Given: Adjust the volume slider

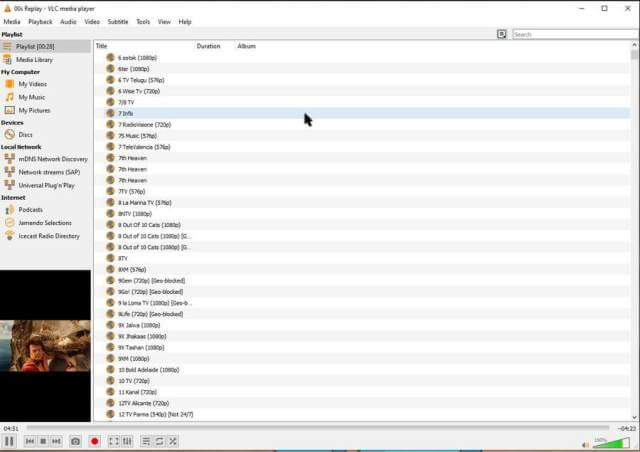Looking at the screenshot, I should tap(611, 443).
